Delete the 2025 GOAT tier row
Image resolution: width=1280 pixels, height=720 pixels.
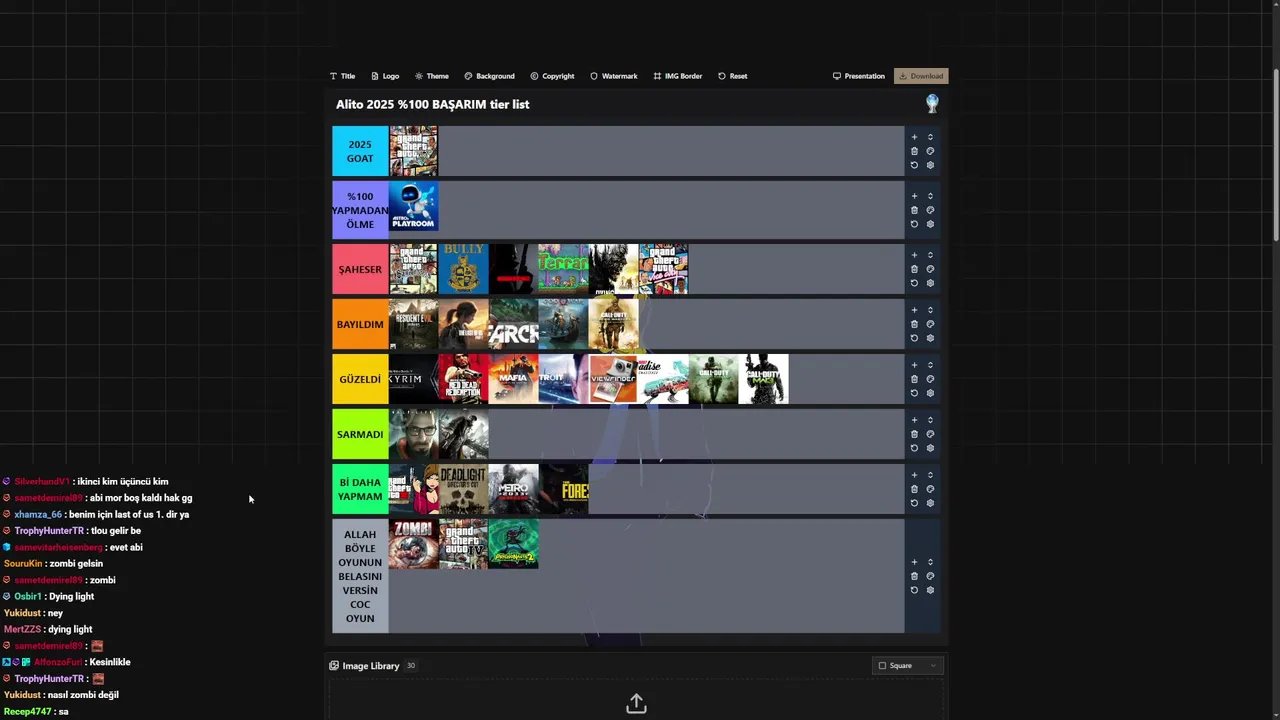click(x=914, y=151)
